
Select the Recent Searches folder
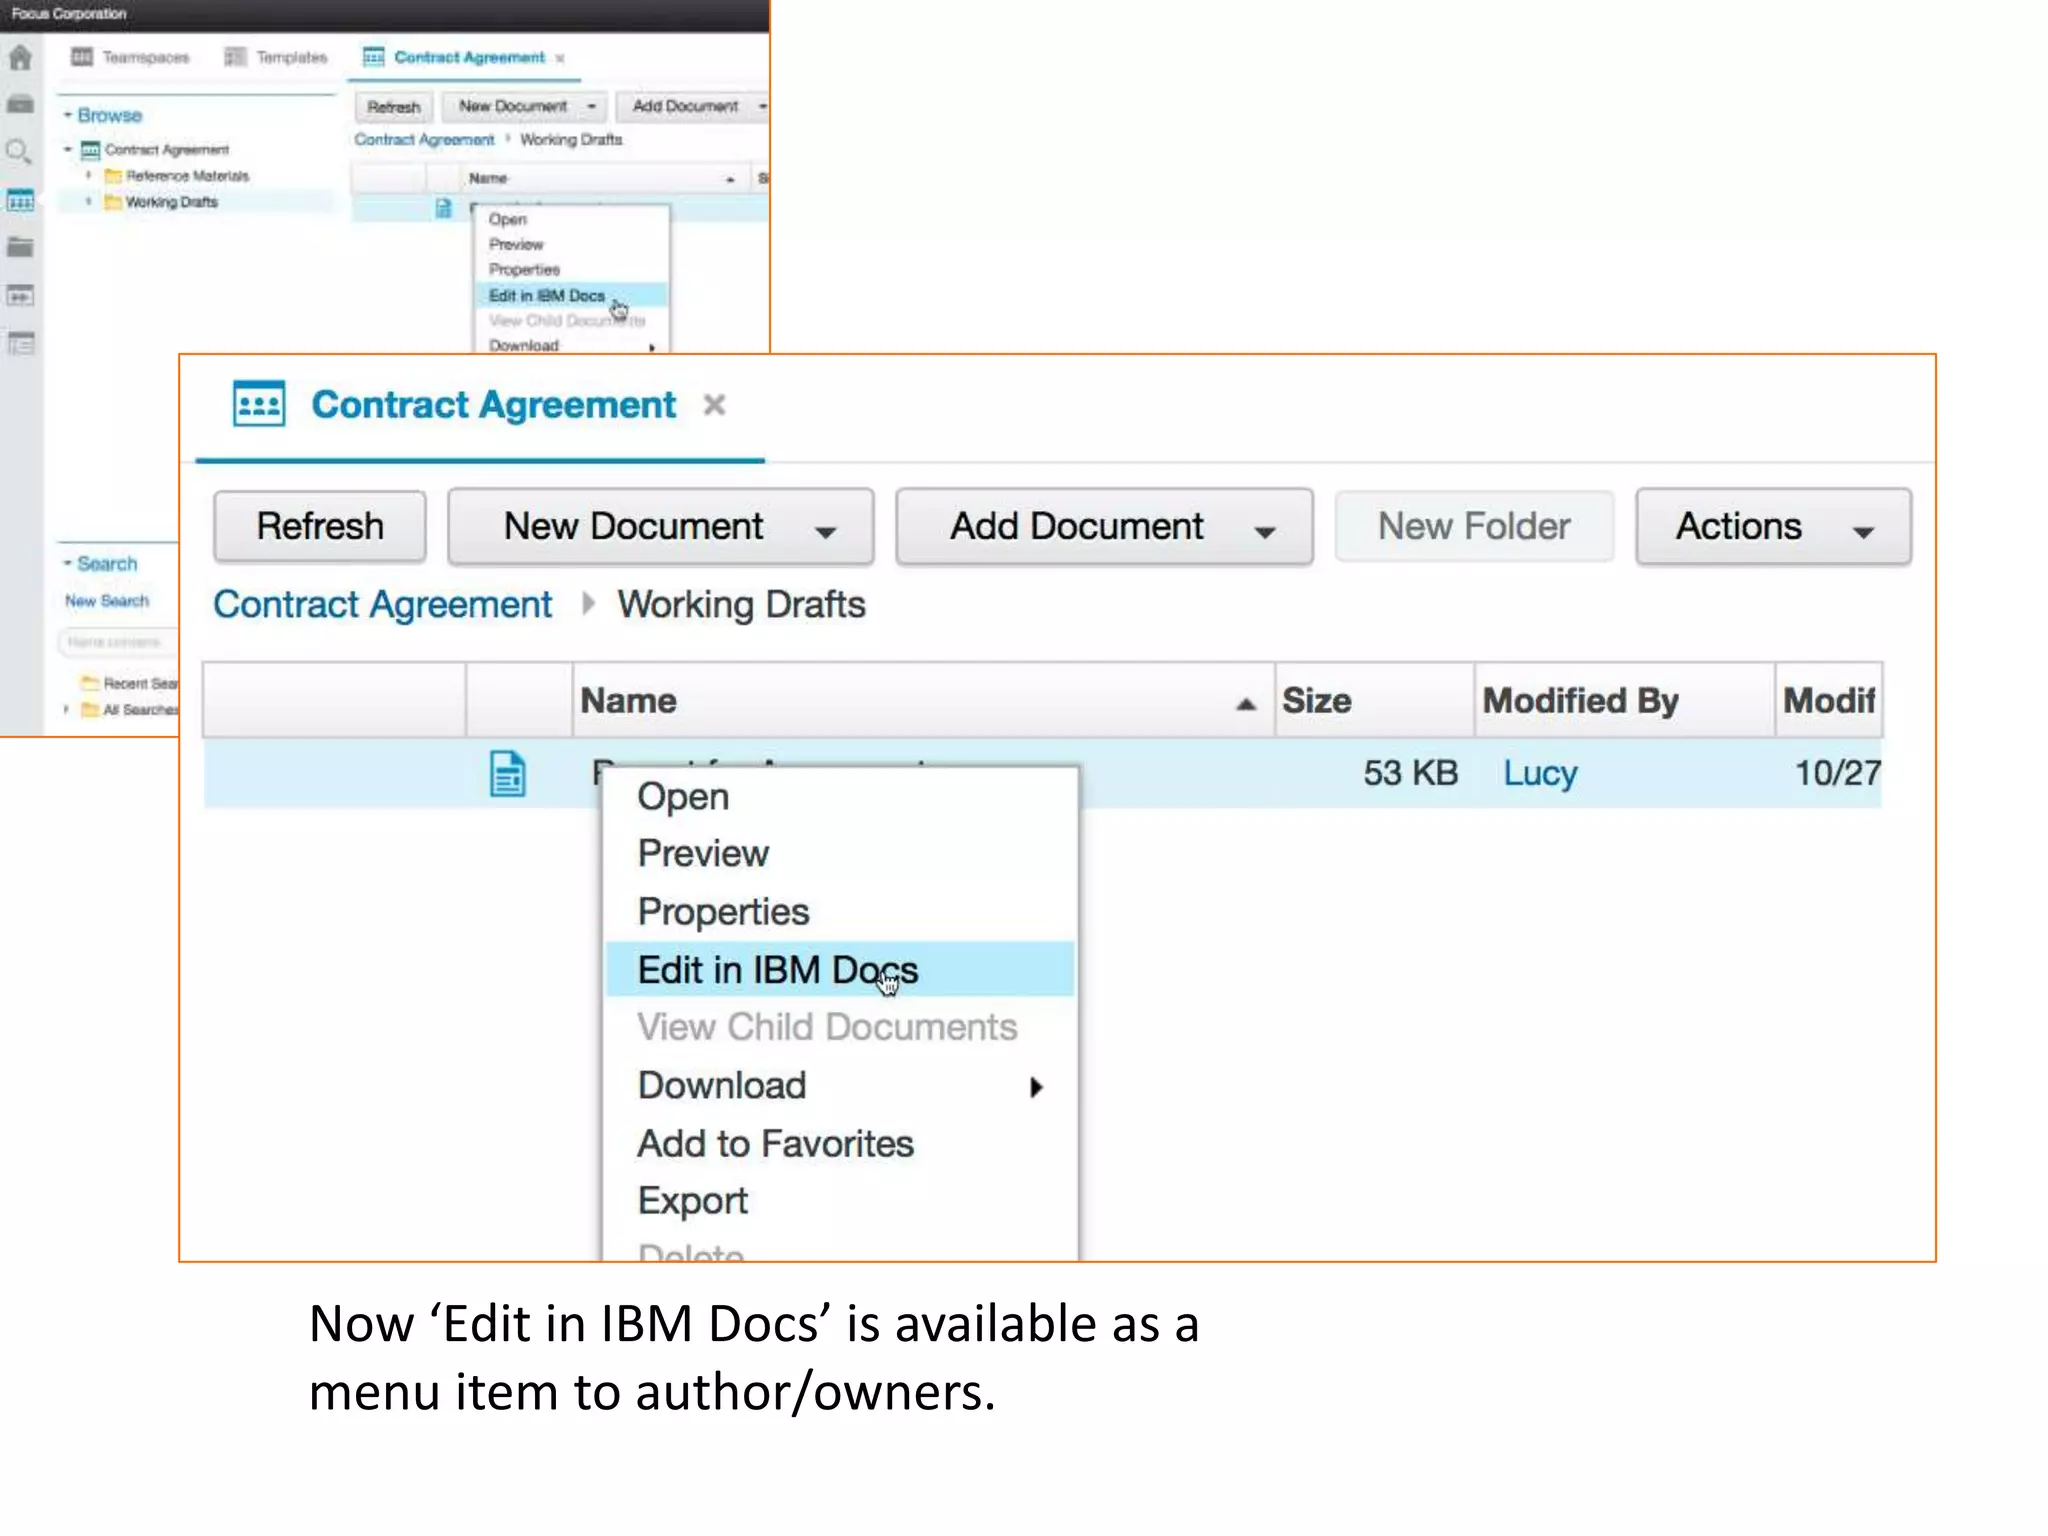(130, 684)
